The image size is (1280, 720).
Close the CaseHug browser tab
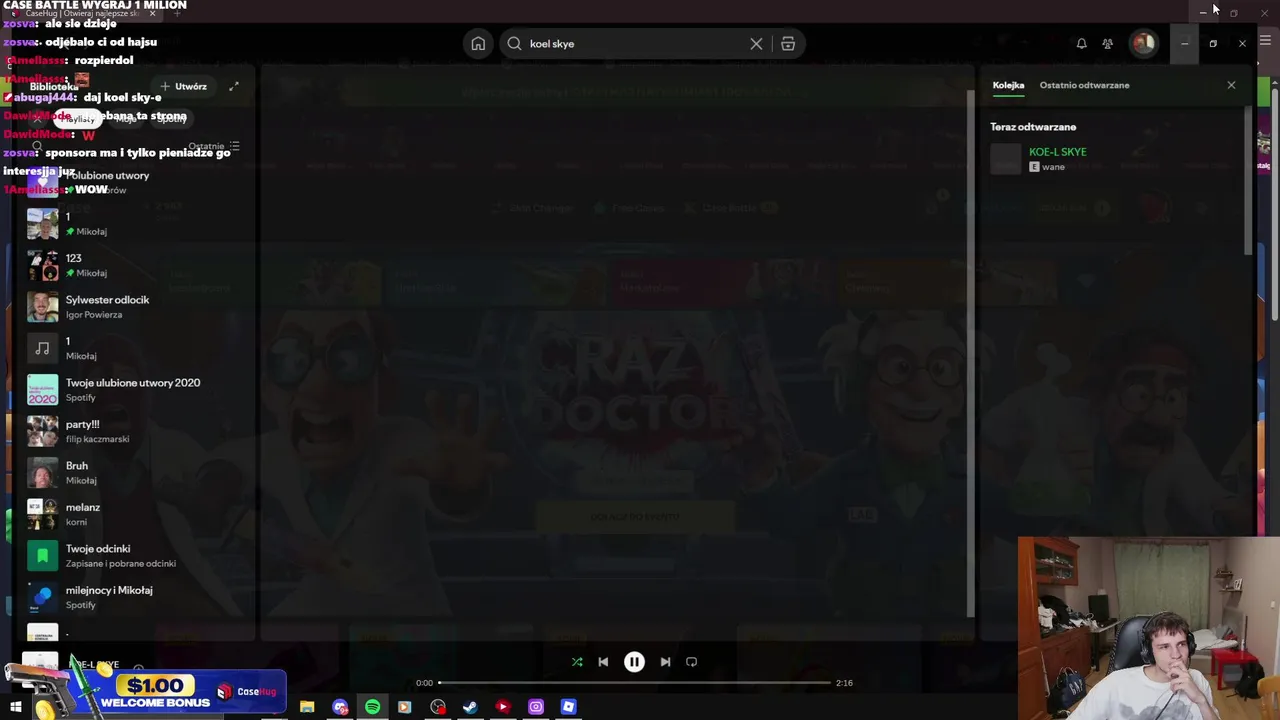tap(152, 13)
